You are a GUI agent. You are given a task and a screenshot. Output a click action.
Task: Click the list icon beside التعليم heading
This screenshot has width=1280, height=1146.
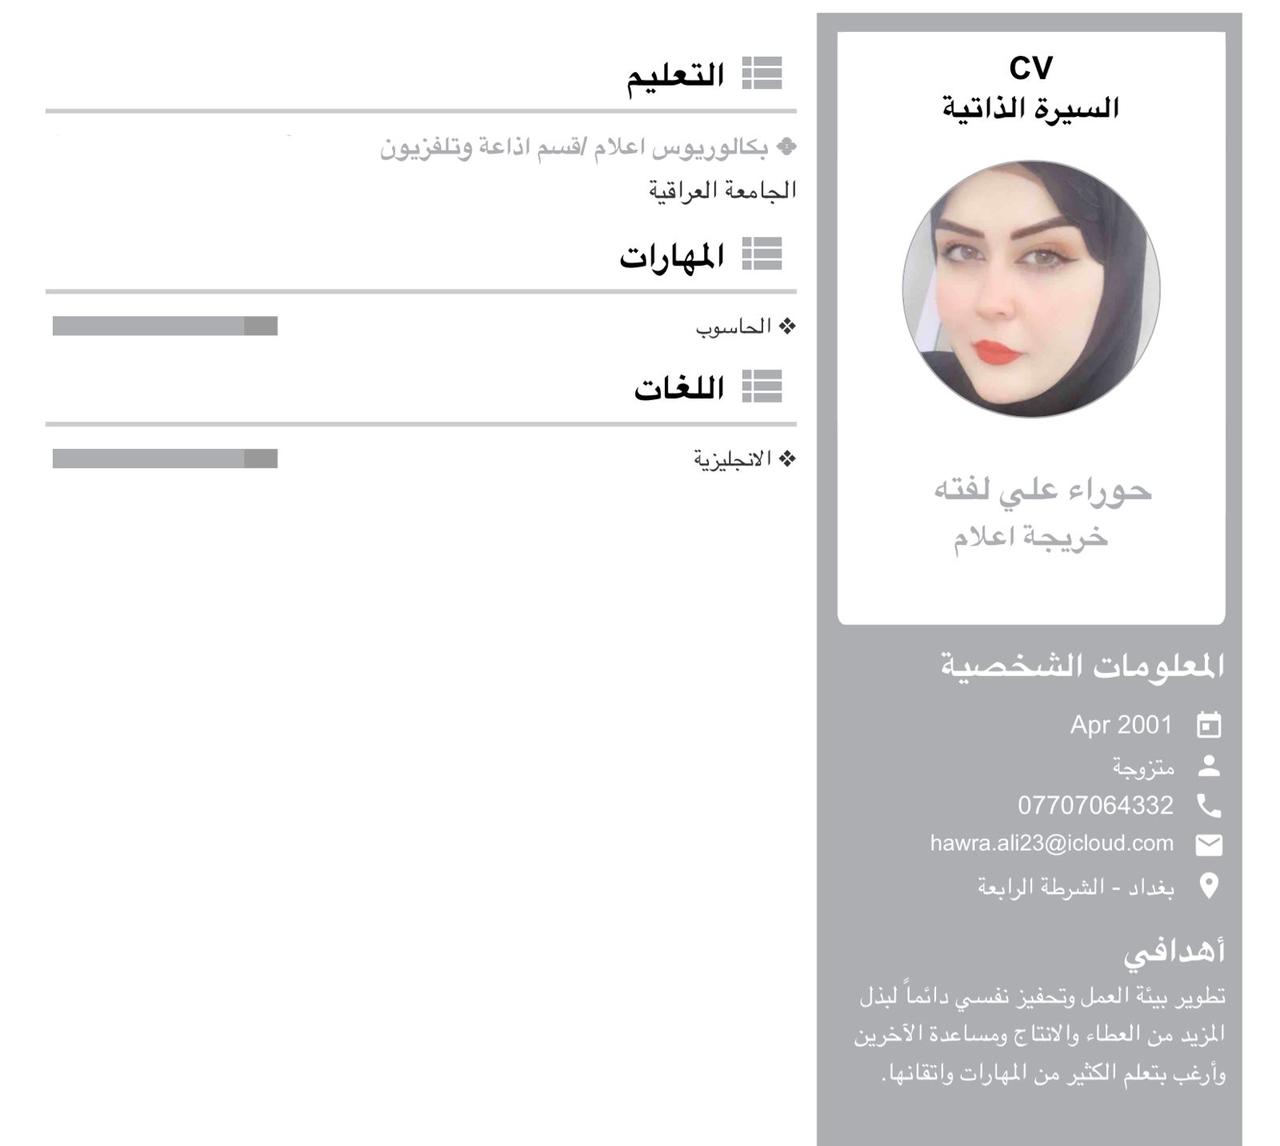[x=762, y=74]
